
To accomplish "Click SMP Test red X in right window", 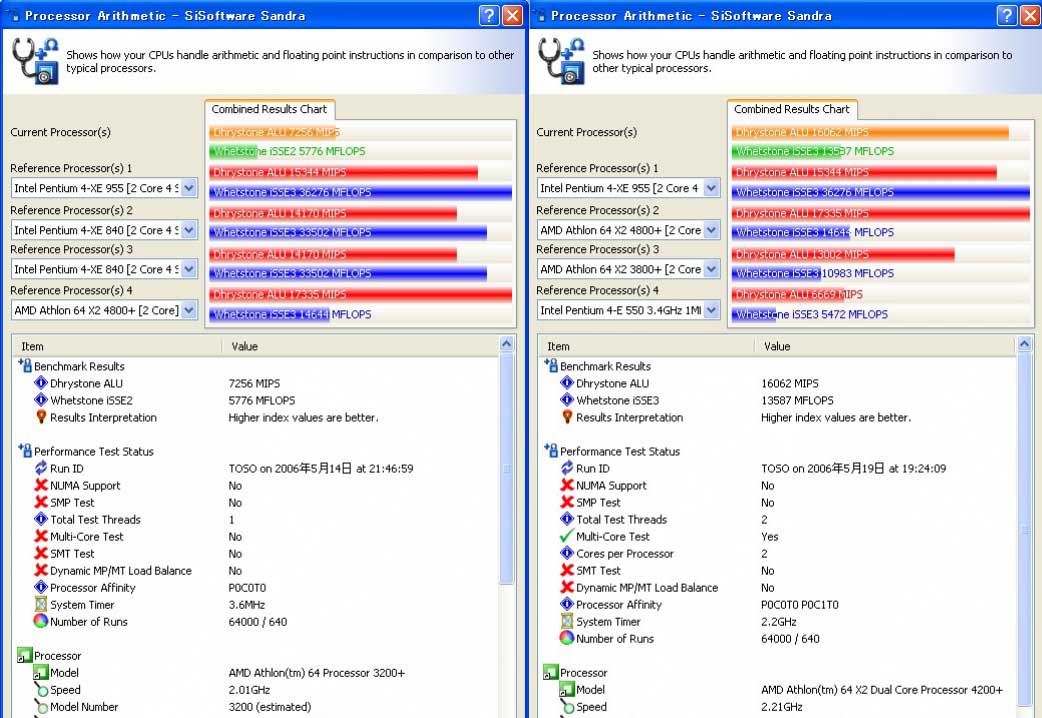I will 567,502.
